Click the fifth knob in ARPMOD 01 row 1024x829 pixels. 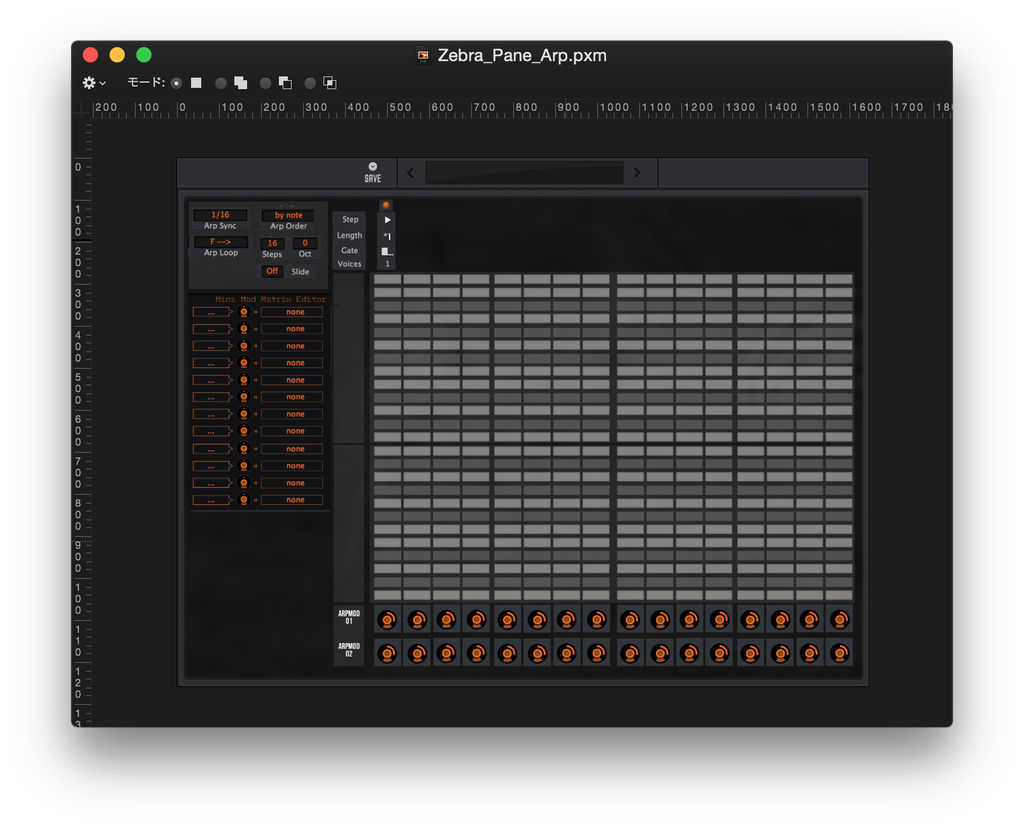(507, 619)
